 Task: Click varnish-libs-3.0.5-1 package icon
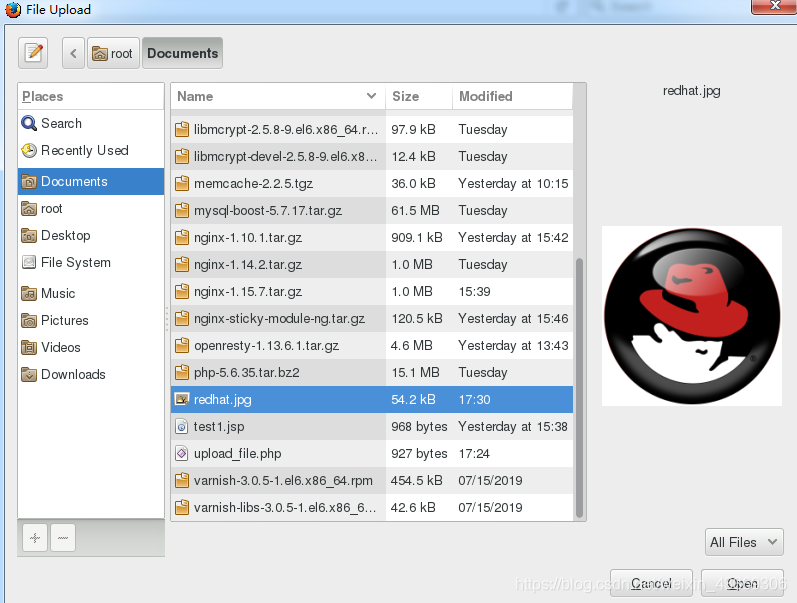click(x=182, y=507)
